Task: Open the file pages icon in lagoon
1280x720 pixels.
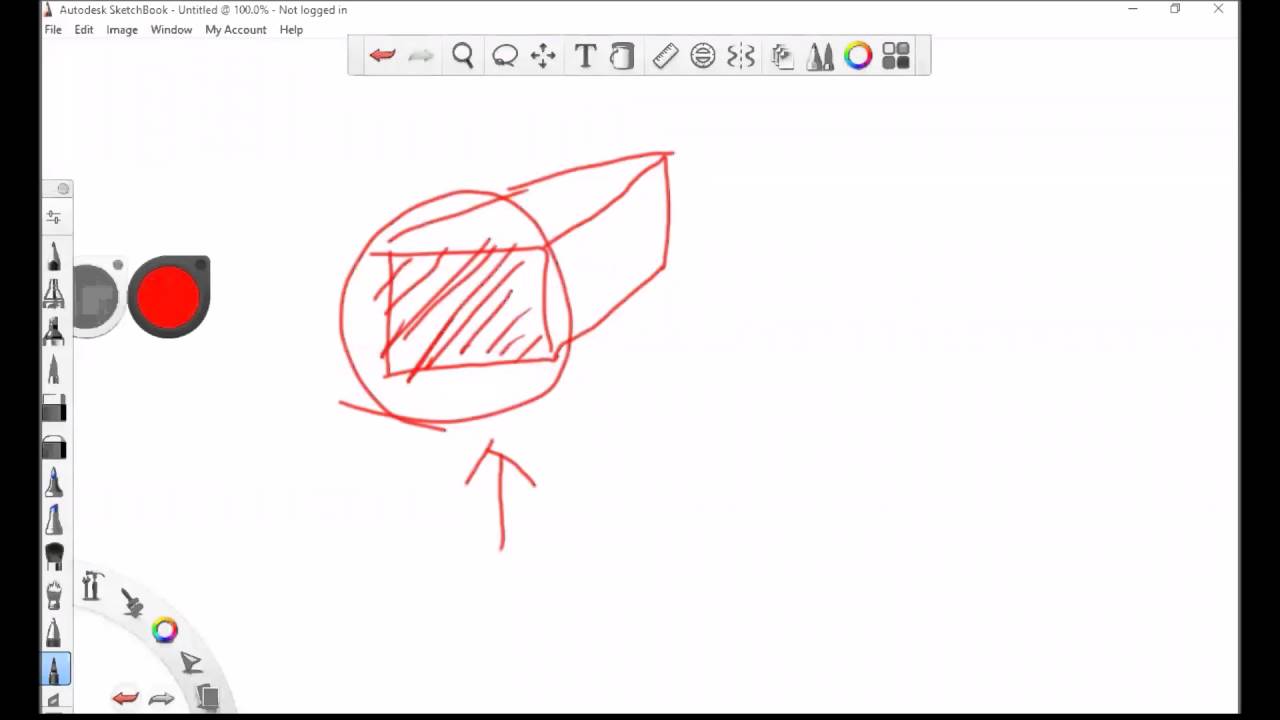Action: click(207, 696)
